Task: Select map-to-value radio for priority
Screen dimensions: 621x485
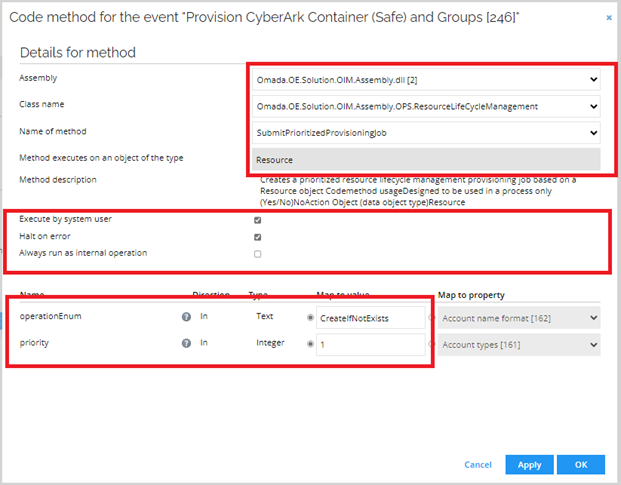Action: [310, 344]
